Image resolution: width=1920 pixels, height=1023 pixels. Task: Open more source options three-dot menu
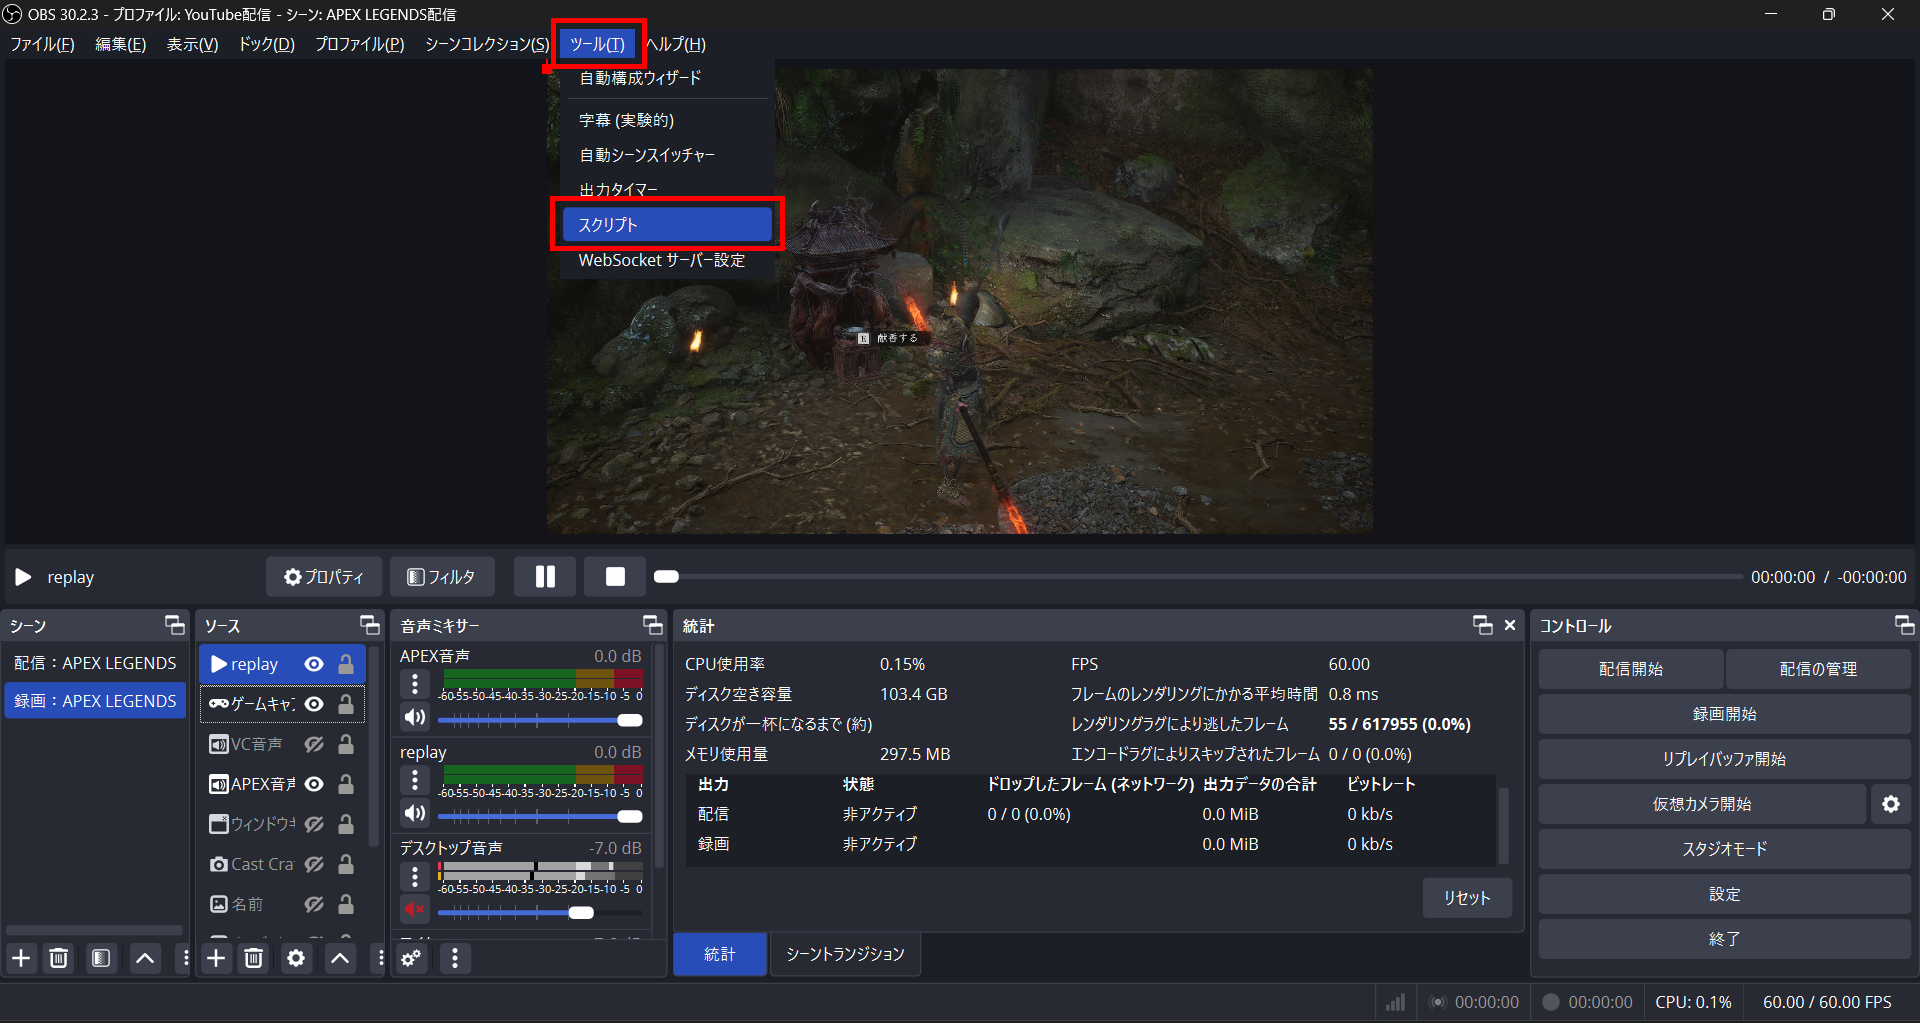[x=380, y=958]
